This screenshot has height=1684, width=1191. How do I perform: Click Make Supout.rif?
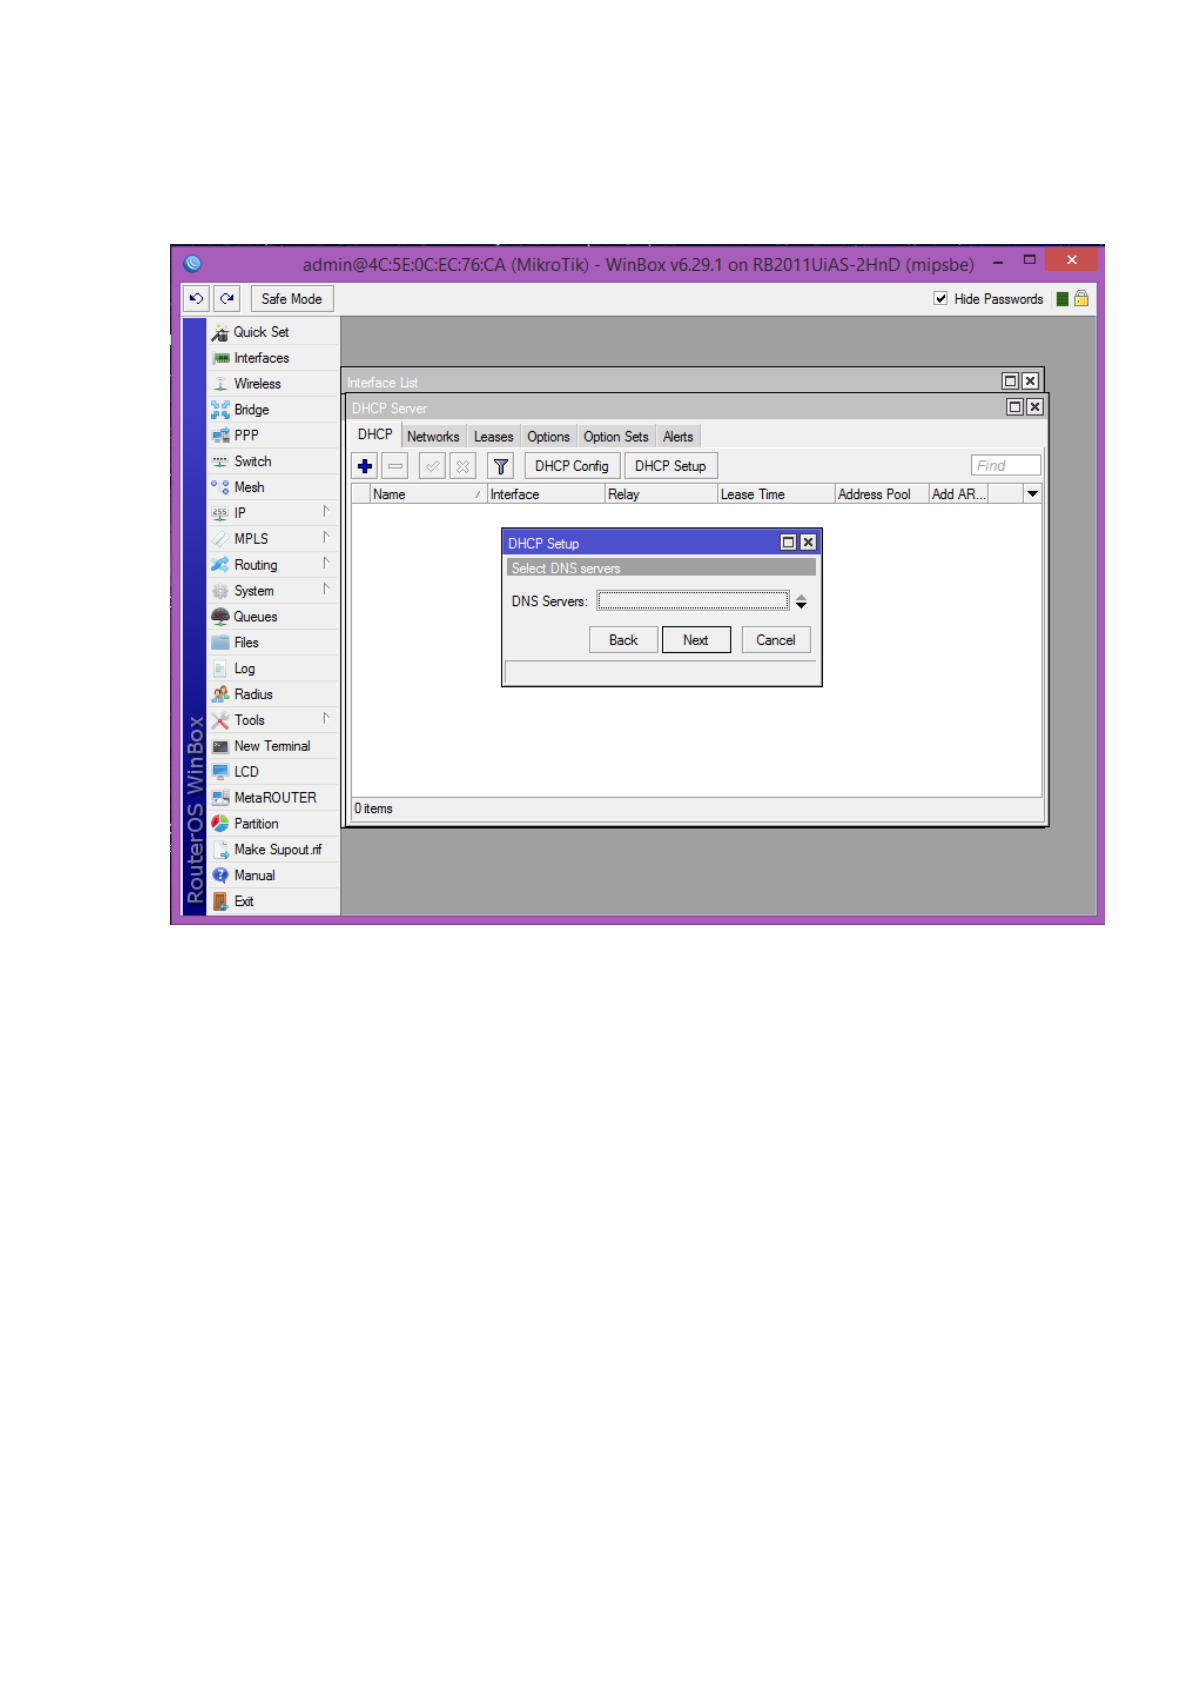[273, 850]
